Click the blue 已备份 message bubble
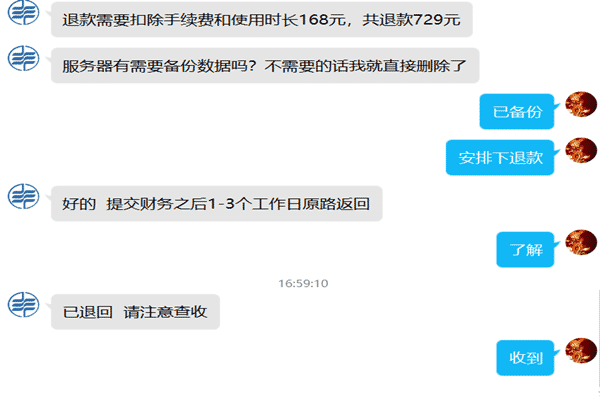Screen dimensions: 600x400 517,111
